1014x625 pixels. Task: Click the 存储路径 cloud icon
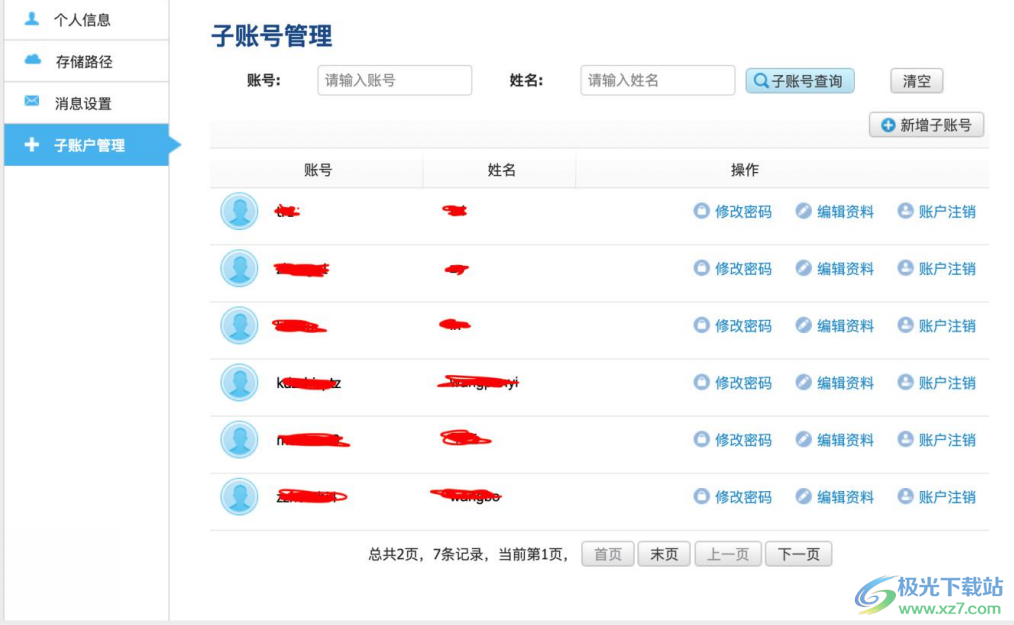32,60
